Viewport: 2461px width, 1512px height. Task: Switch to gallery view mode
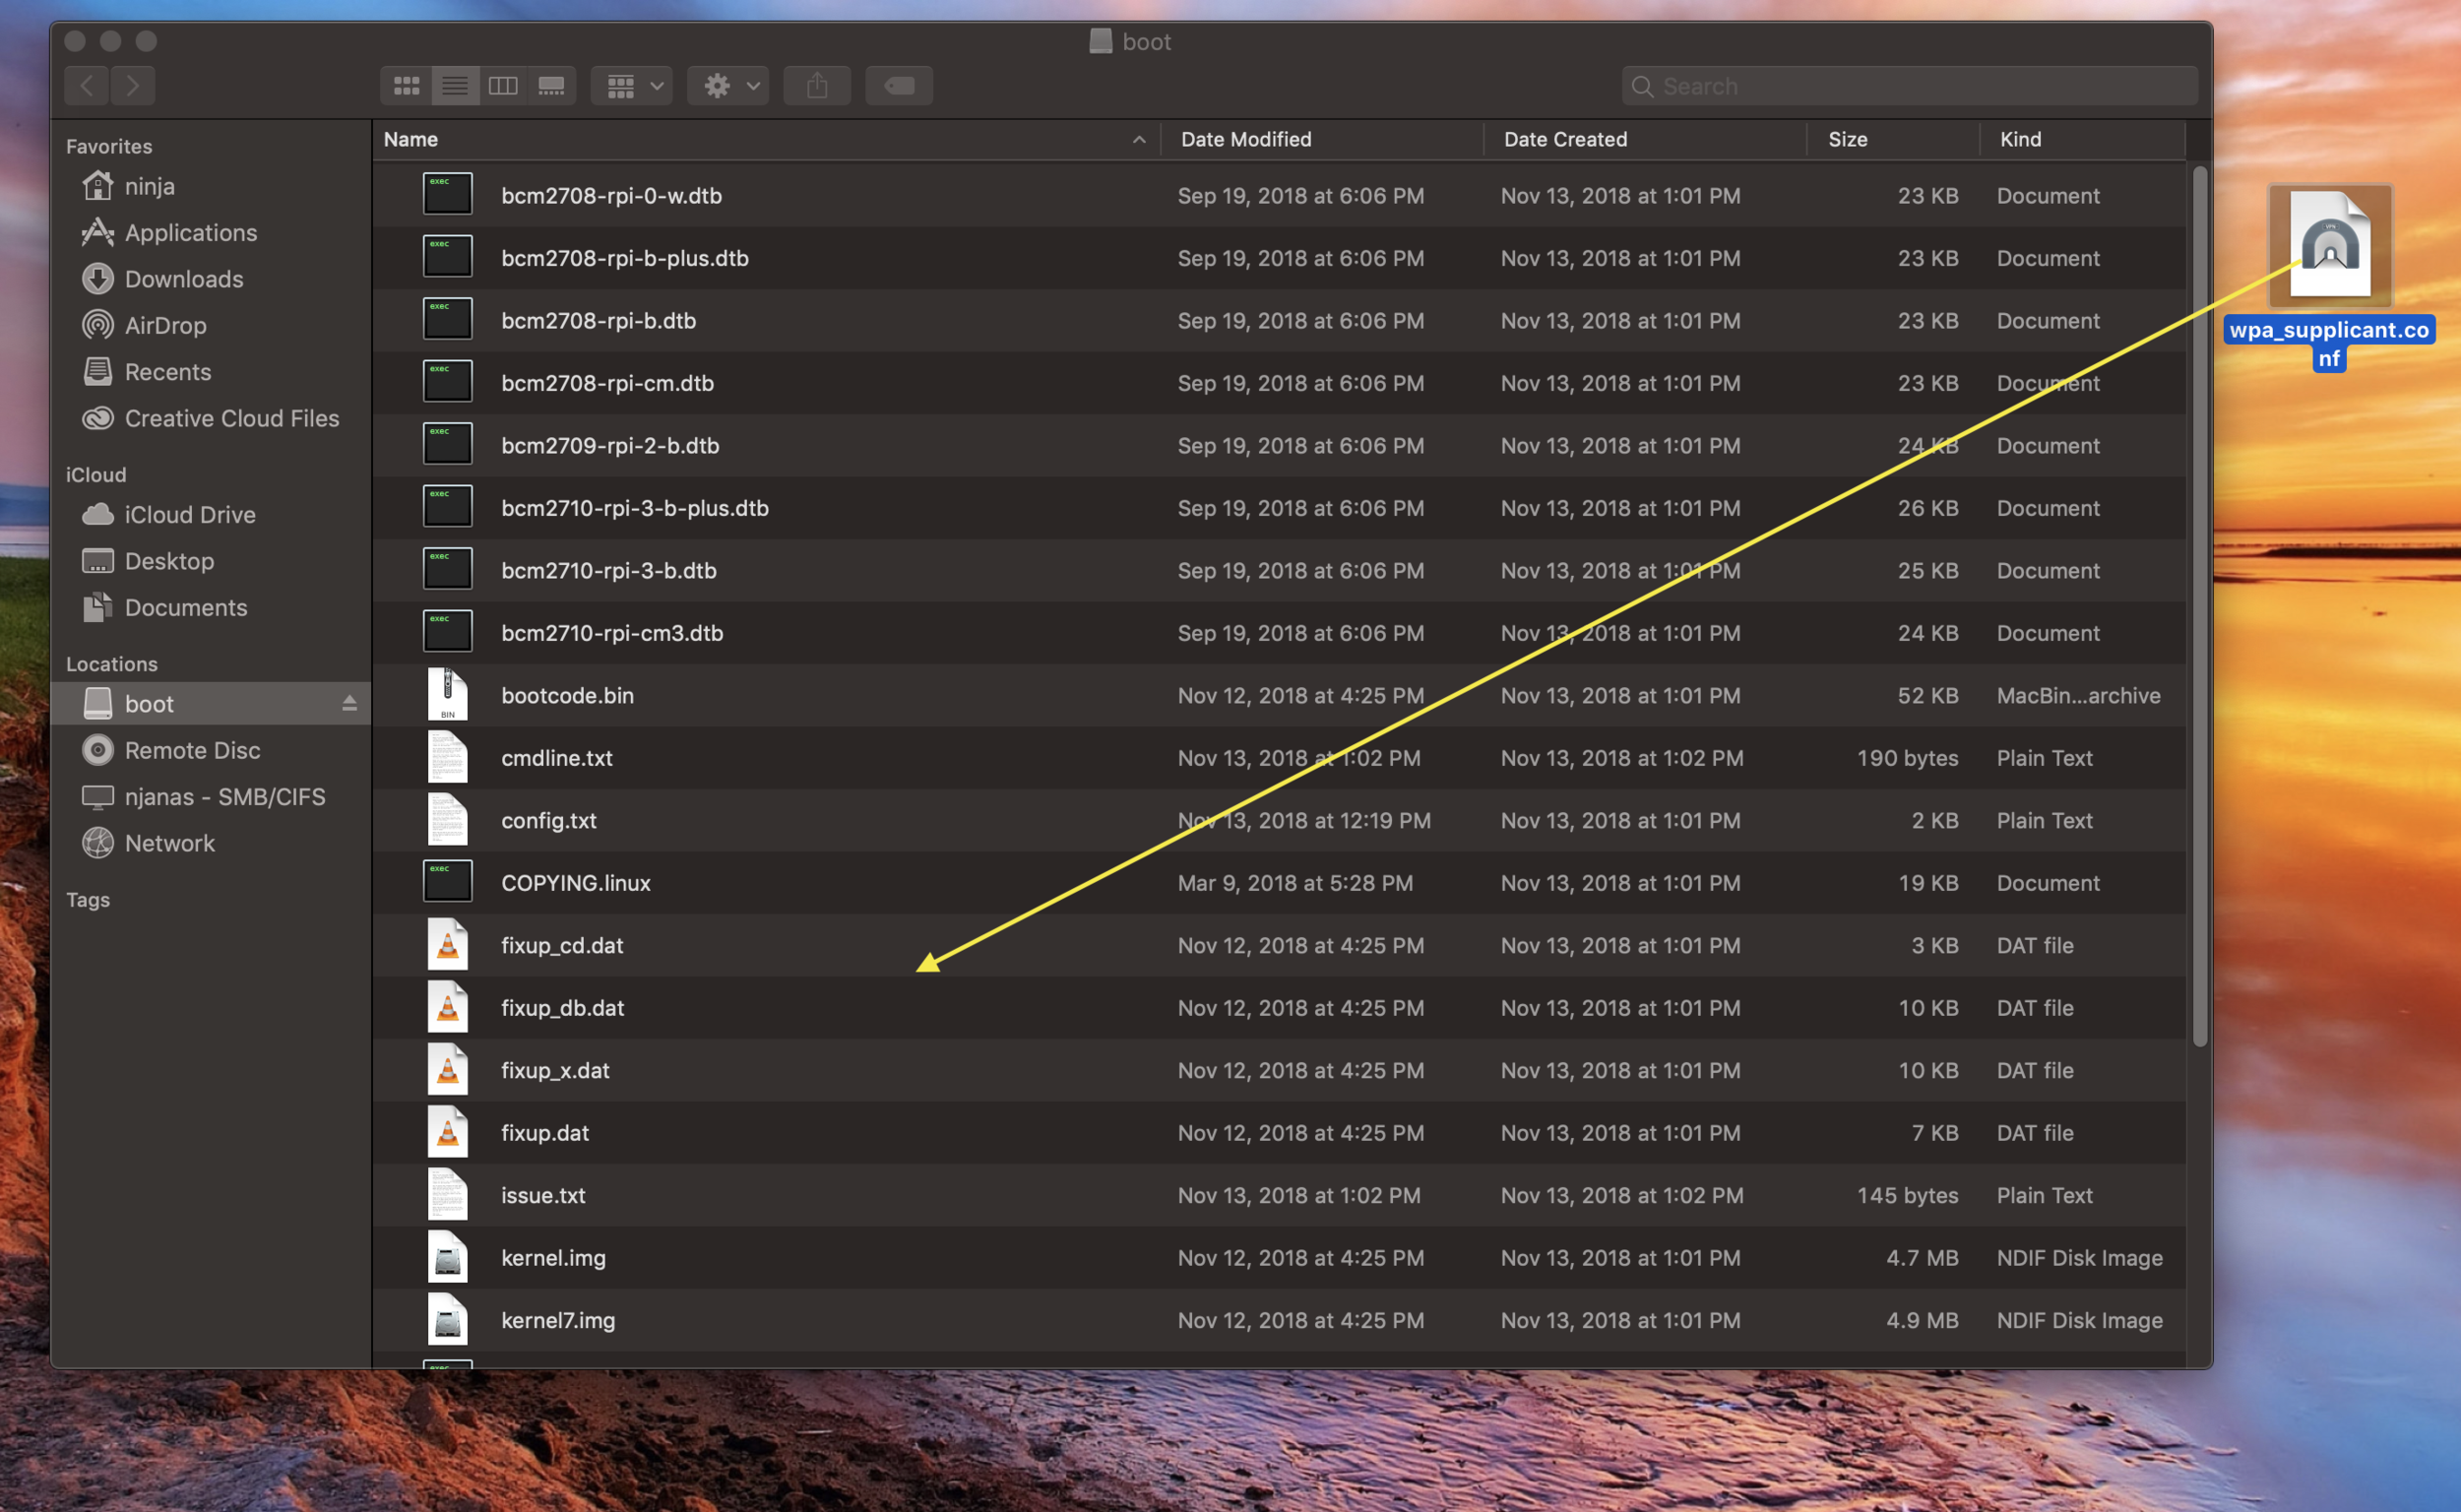click(x=551, y=86)
